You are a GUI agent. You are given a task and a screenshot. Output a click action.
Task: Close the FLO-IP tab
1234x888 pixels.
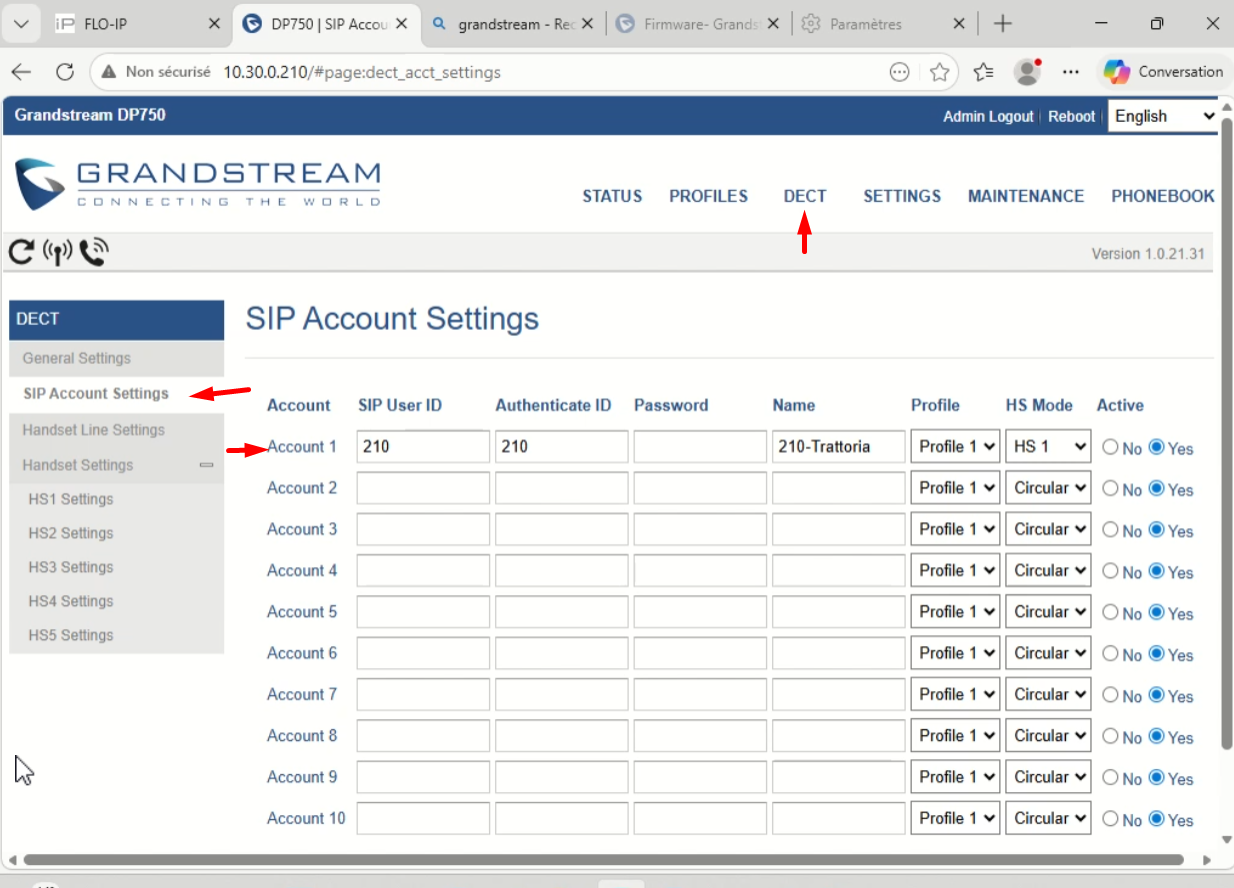pyautogui.click(x=214, y=24)
